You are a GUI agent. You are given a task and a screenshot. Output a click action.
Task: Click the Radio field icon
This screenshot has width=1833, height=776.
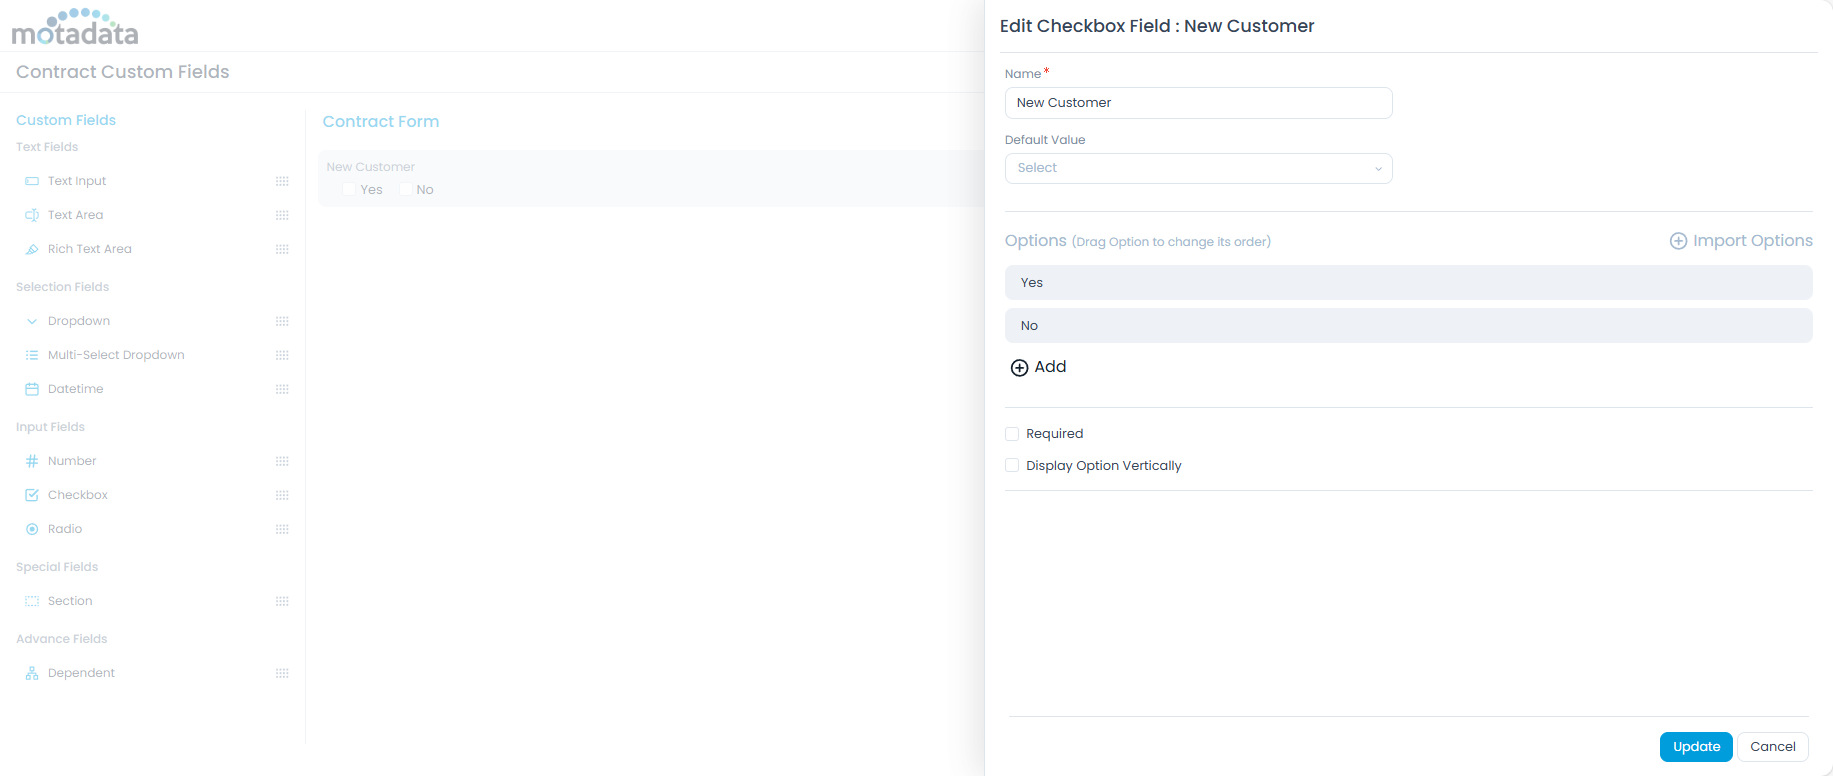[x=32, y=529]
